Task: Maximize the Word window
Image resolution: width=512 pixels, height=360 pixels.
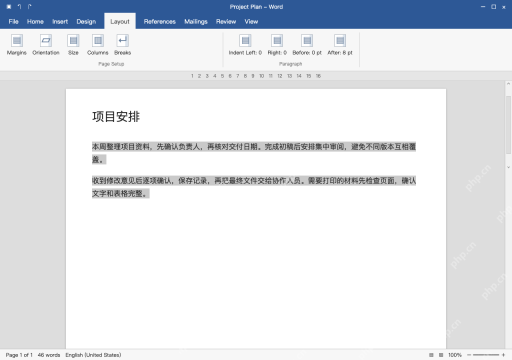Action: [493, 7]
